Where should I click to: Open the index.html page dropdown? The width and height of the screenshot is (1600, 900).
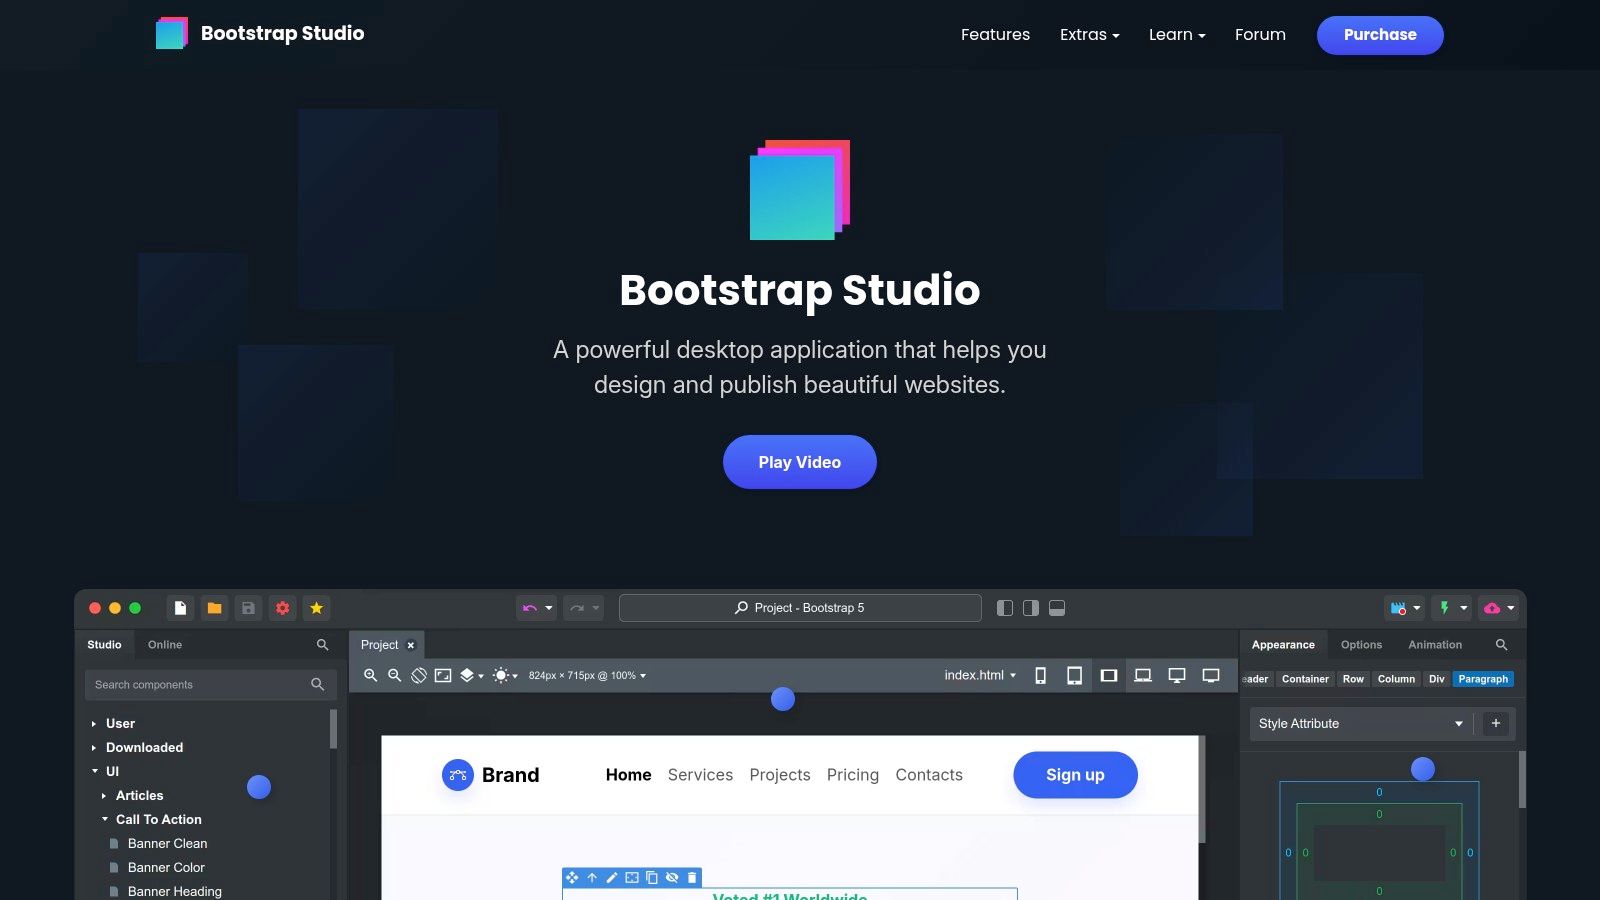tap(980, 676)
